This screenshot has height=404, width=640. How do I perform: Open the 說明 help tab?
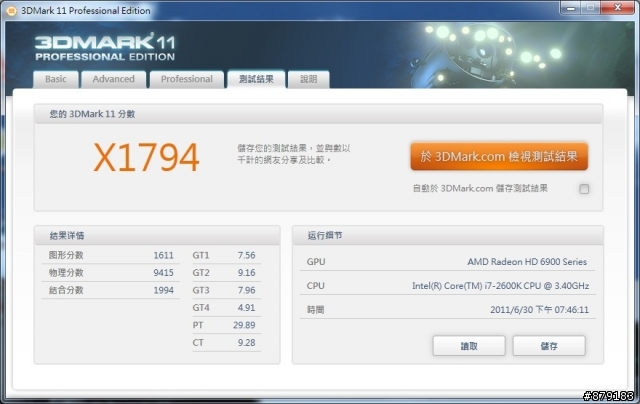pyautogui.click(x=309, y=79)
